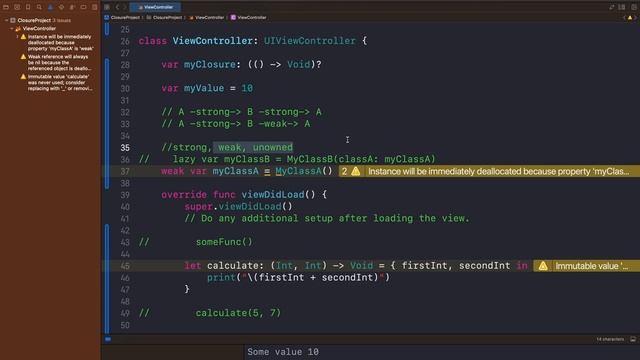Add editor on right icon
The height and width of the screenshot is (360, 640).
pyautogui.click(x=634, y=7)
